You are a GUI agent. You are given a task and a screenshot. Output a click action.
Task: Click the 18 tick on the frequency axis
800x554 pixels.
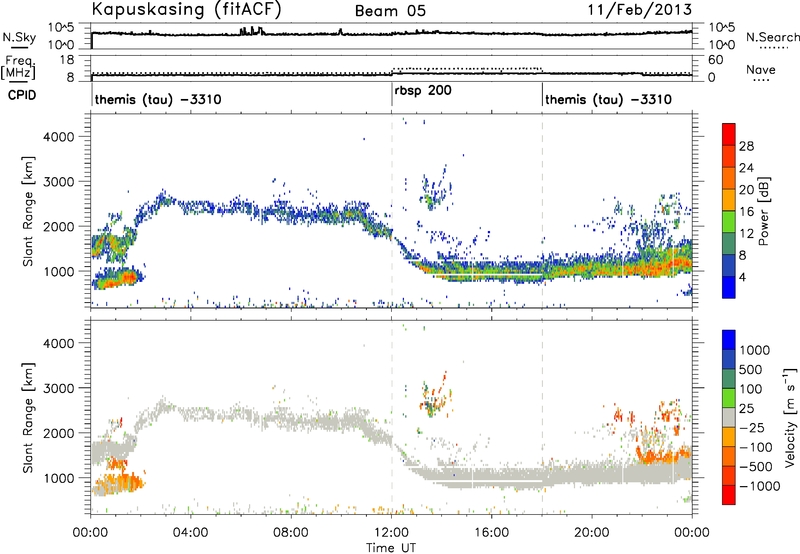[x=67, y=60]
